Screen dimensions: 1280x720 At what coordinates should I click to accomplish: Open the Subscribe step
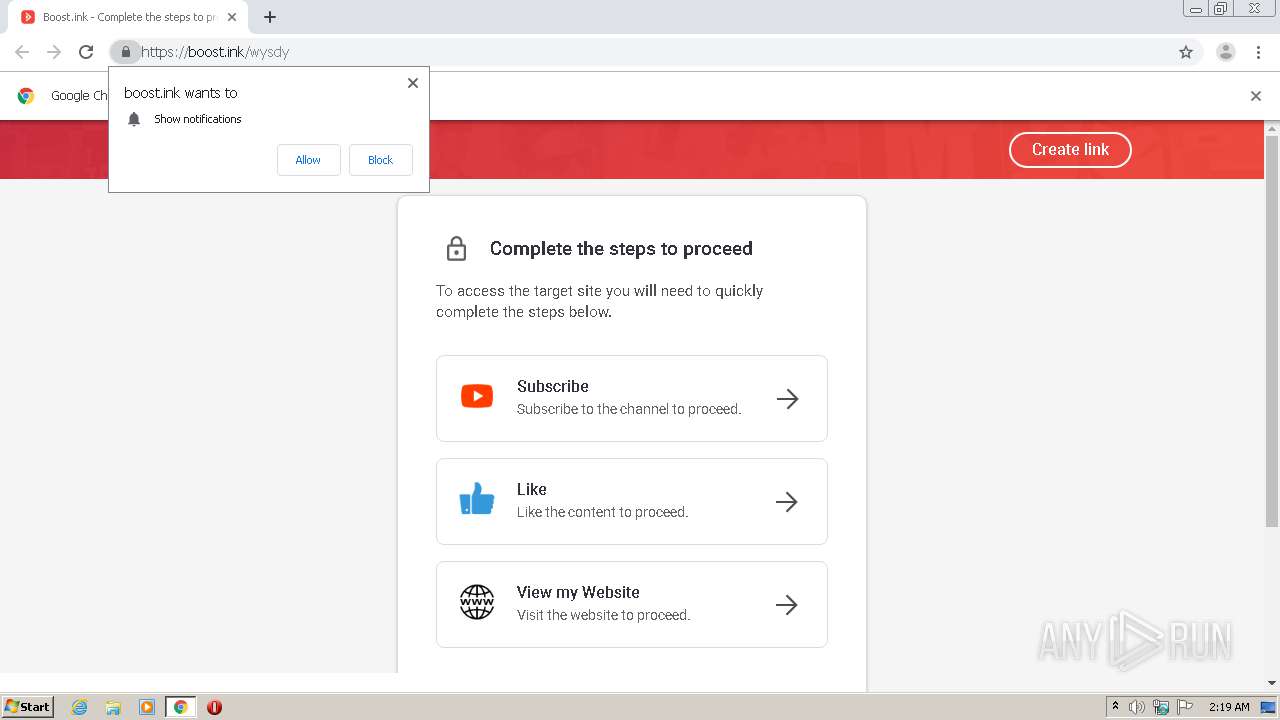(x=632, y=398)
